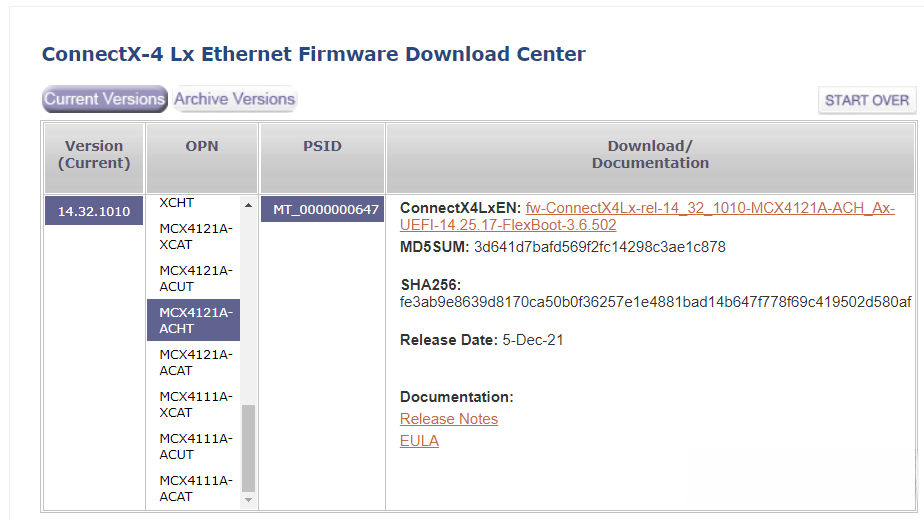Click the Download/Documentation column header

[x=651, y=158]
